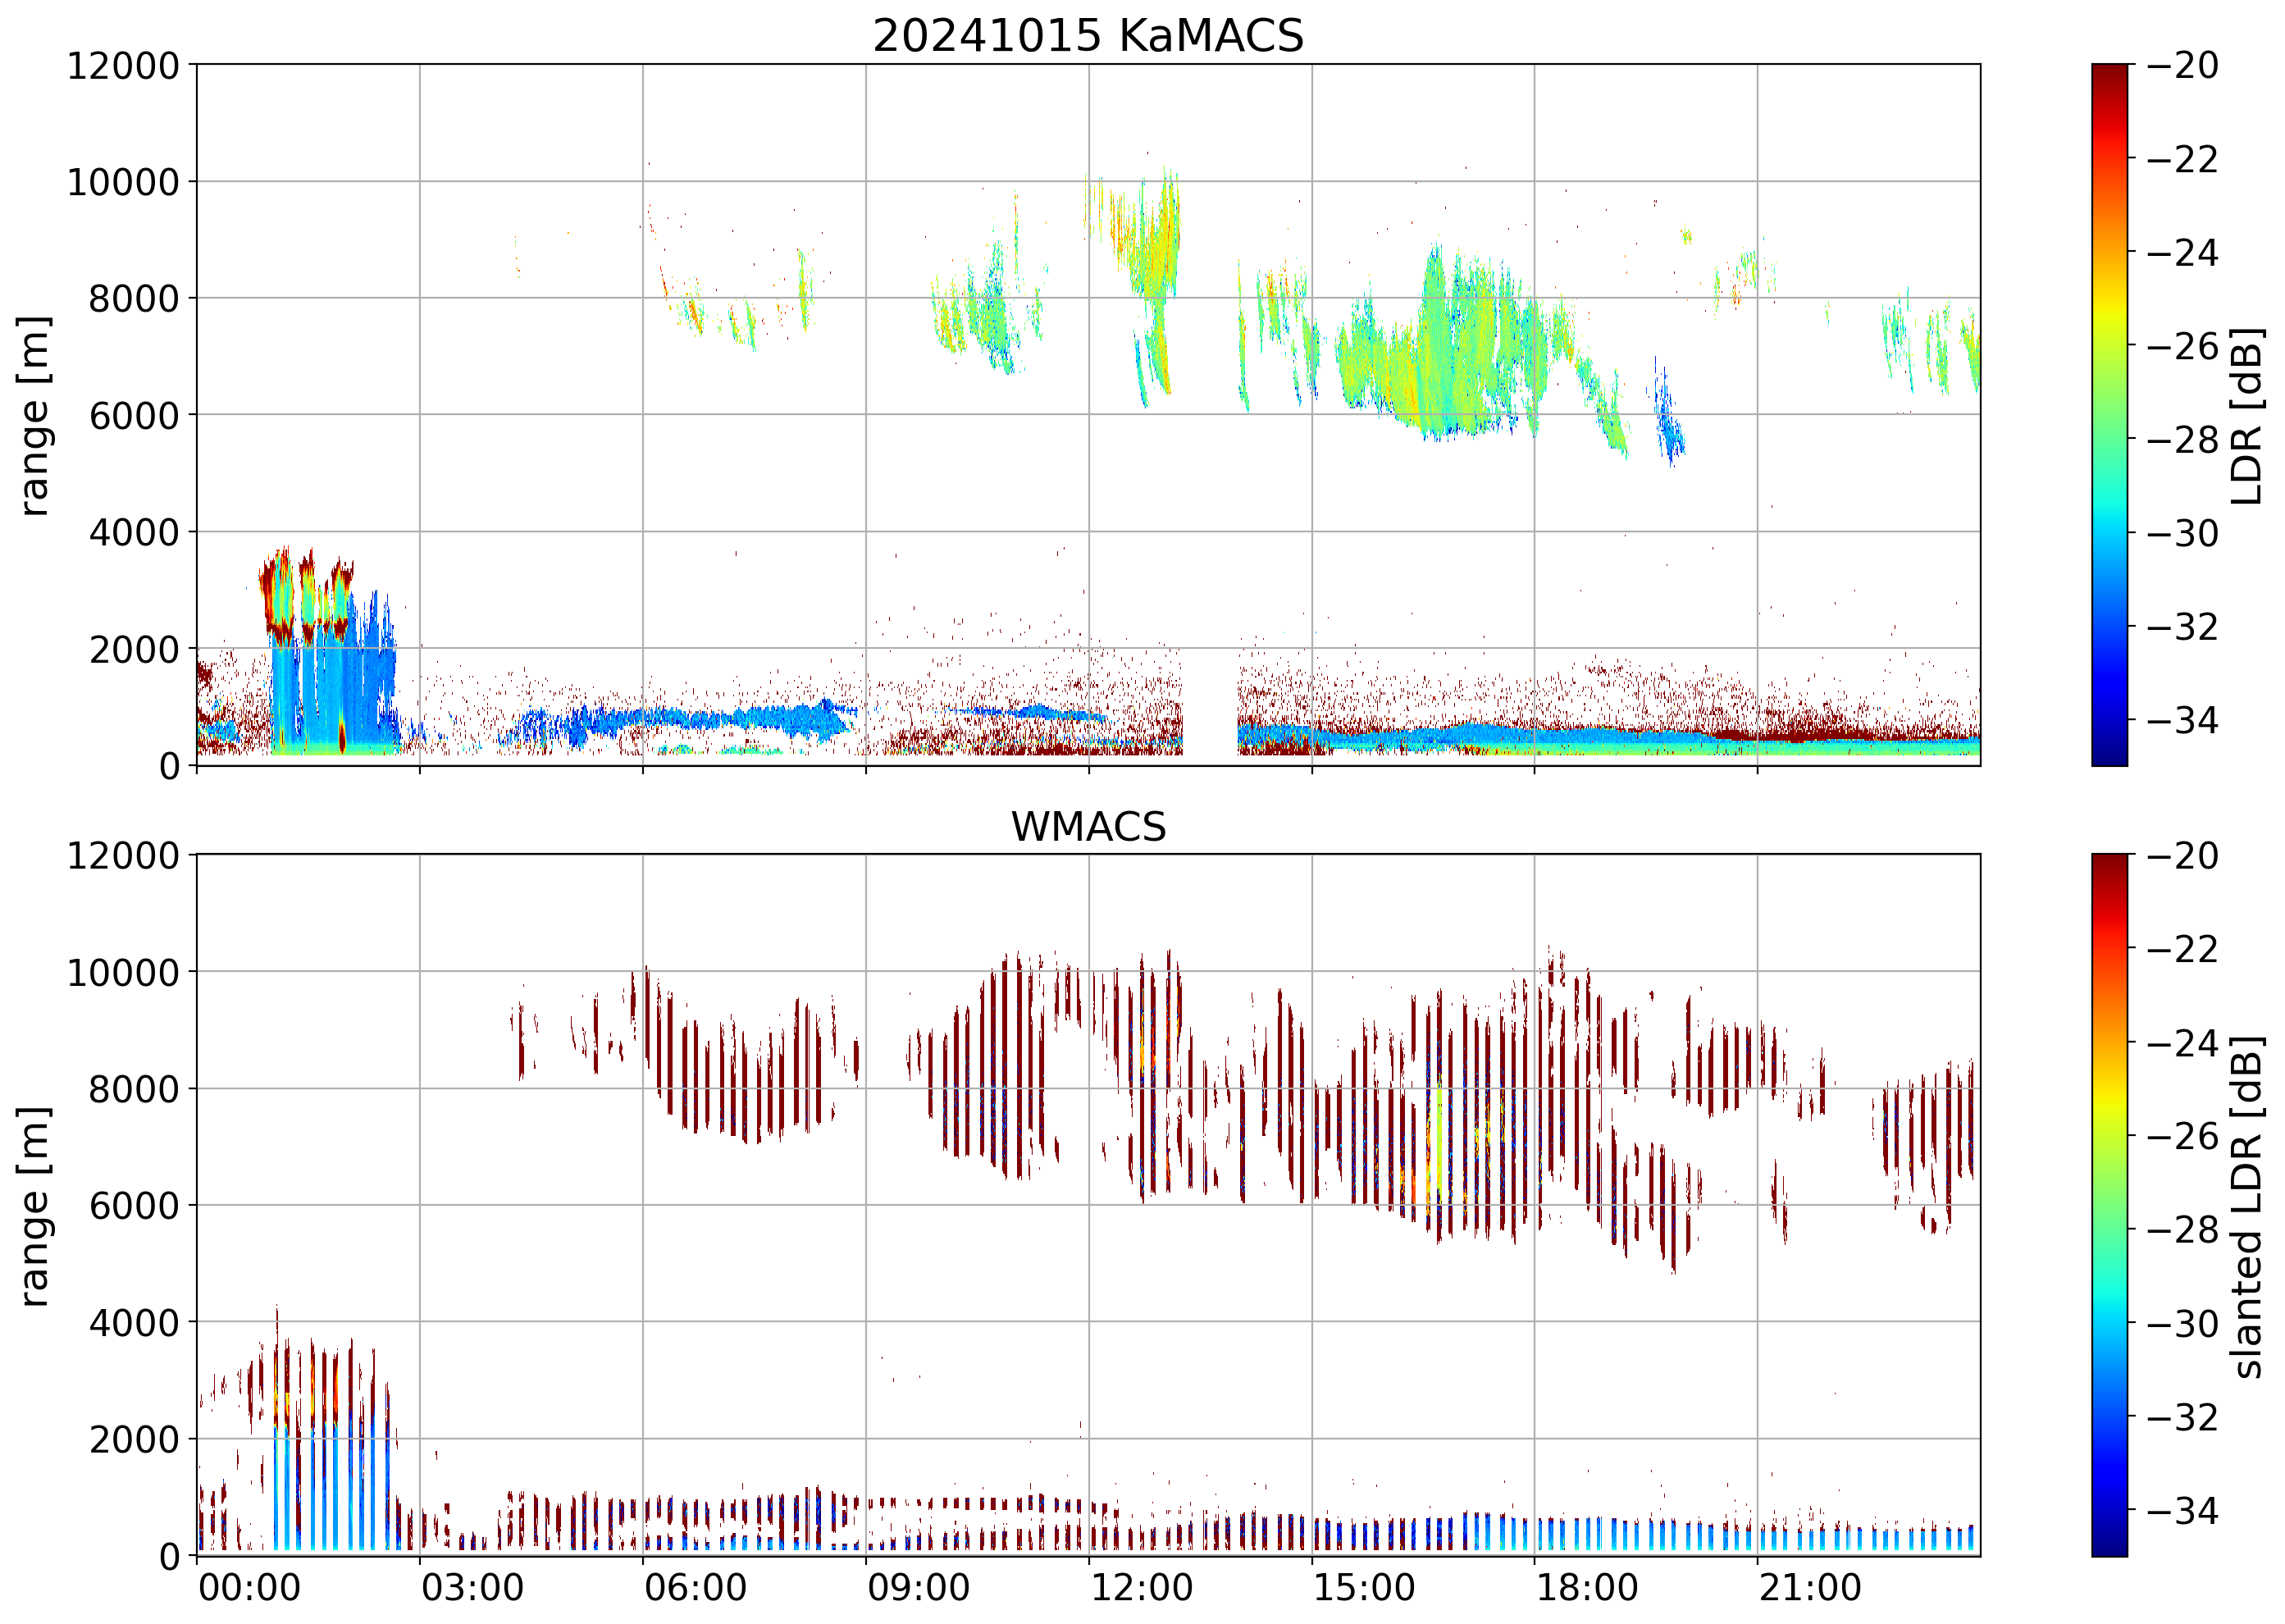Click the top plot's 'range [m]' axis label
The image size is (2285, 1624).
[34, 416]
